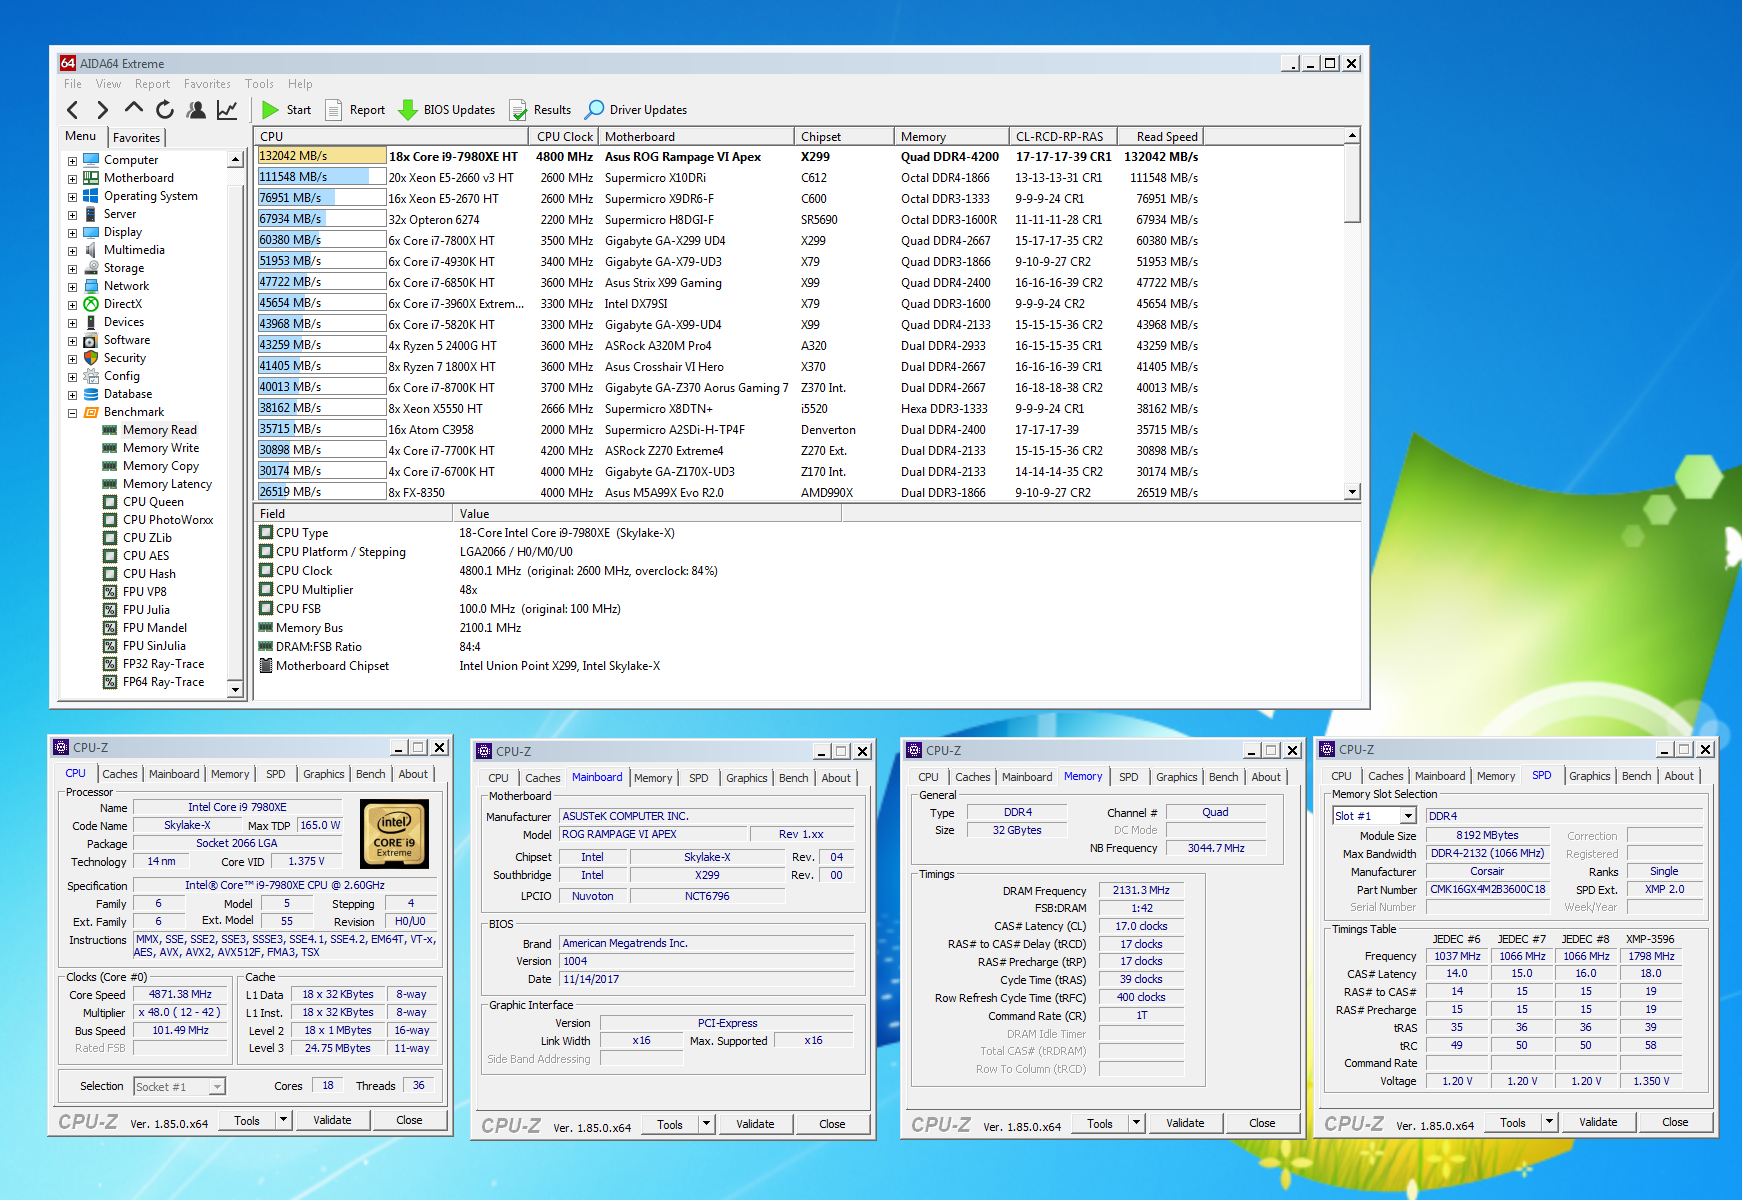Open Driver Updates search
Screen dimensions: 1742x1200
[636, 110]
